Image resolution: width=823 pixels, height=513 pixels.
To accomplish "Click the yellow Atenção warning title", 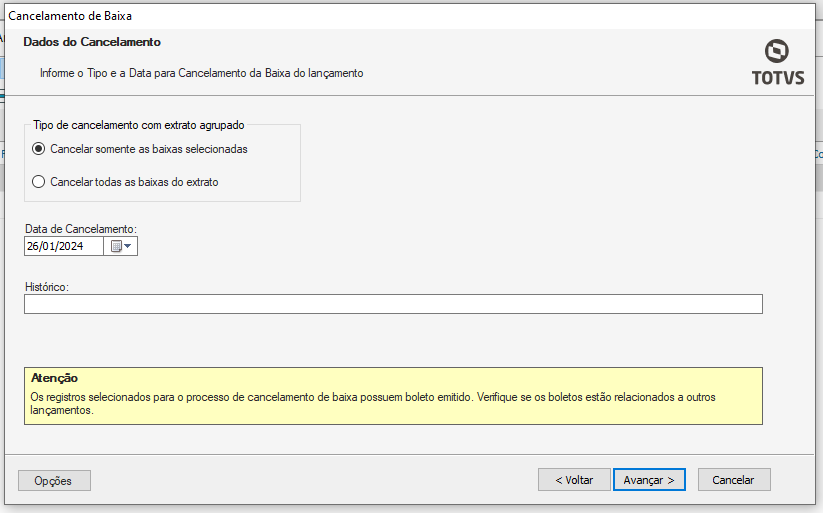I will [x=55, y=378].
